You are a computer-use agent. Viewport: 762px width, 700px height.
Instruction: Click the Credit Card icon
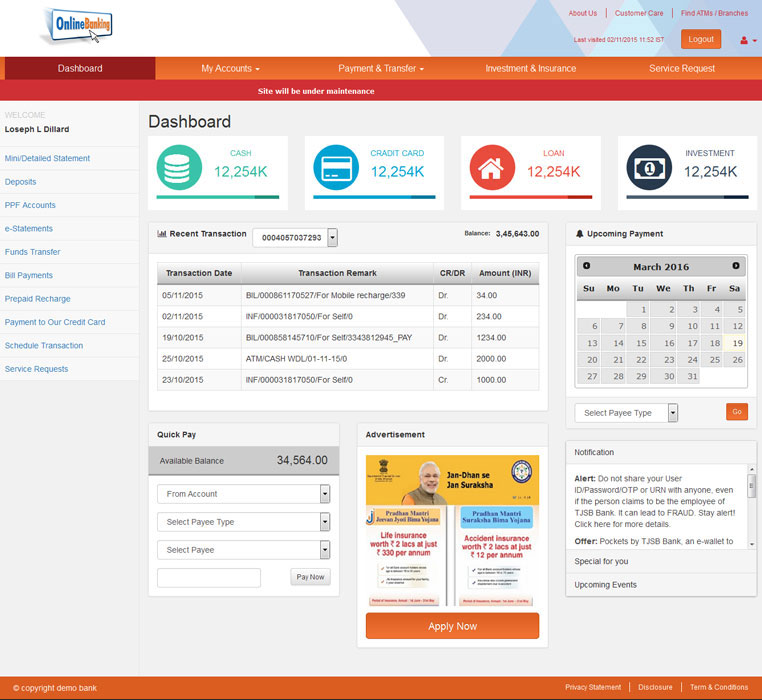pyautogui.click(x=336, y=168)
